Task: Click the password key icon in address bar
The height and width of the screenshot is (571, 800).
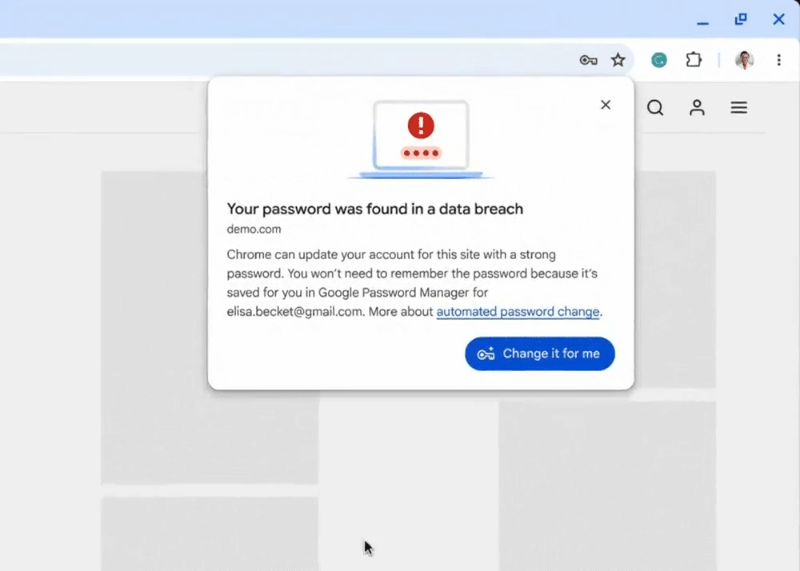Action: coord(588,60)
